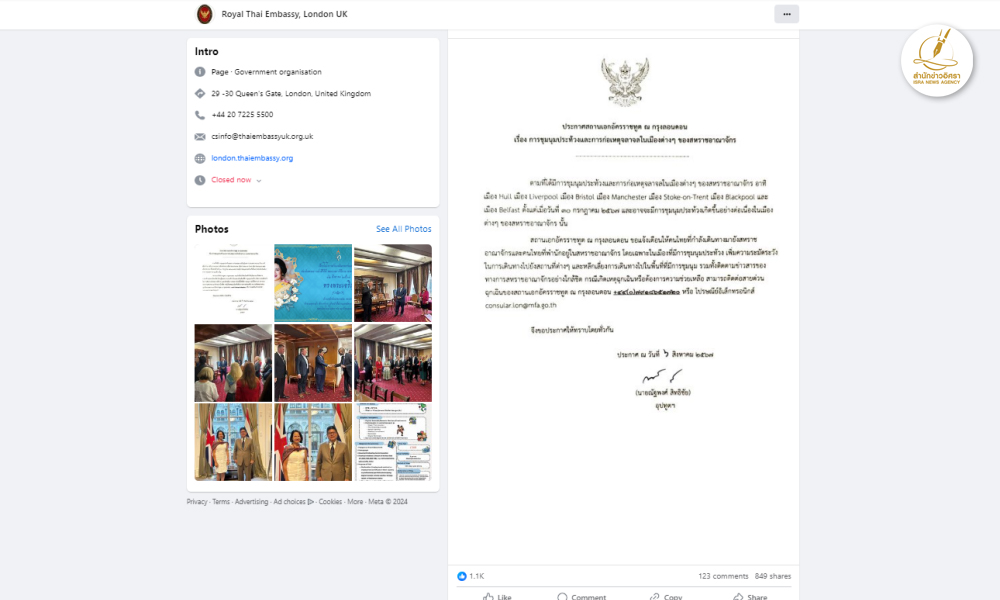
Task: Expand the Closed now opening hours
Action: coord(236,180)
